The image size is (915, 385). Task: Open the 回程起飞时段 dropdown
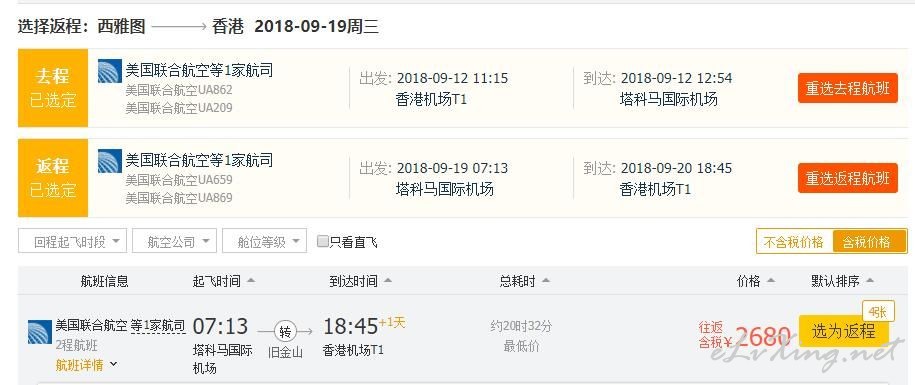tap(72, 241)
